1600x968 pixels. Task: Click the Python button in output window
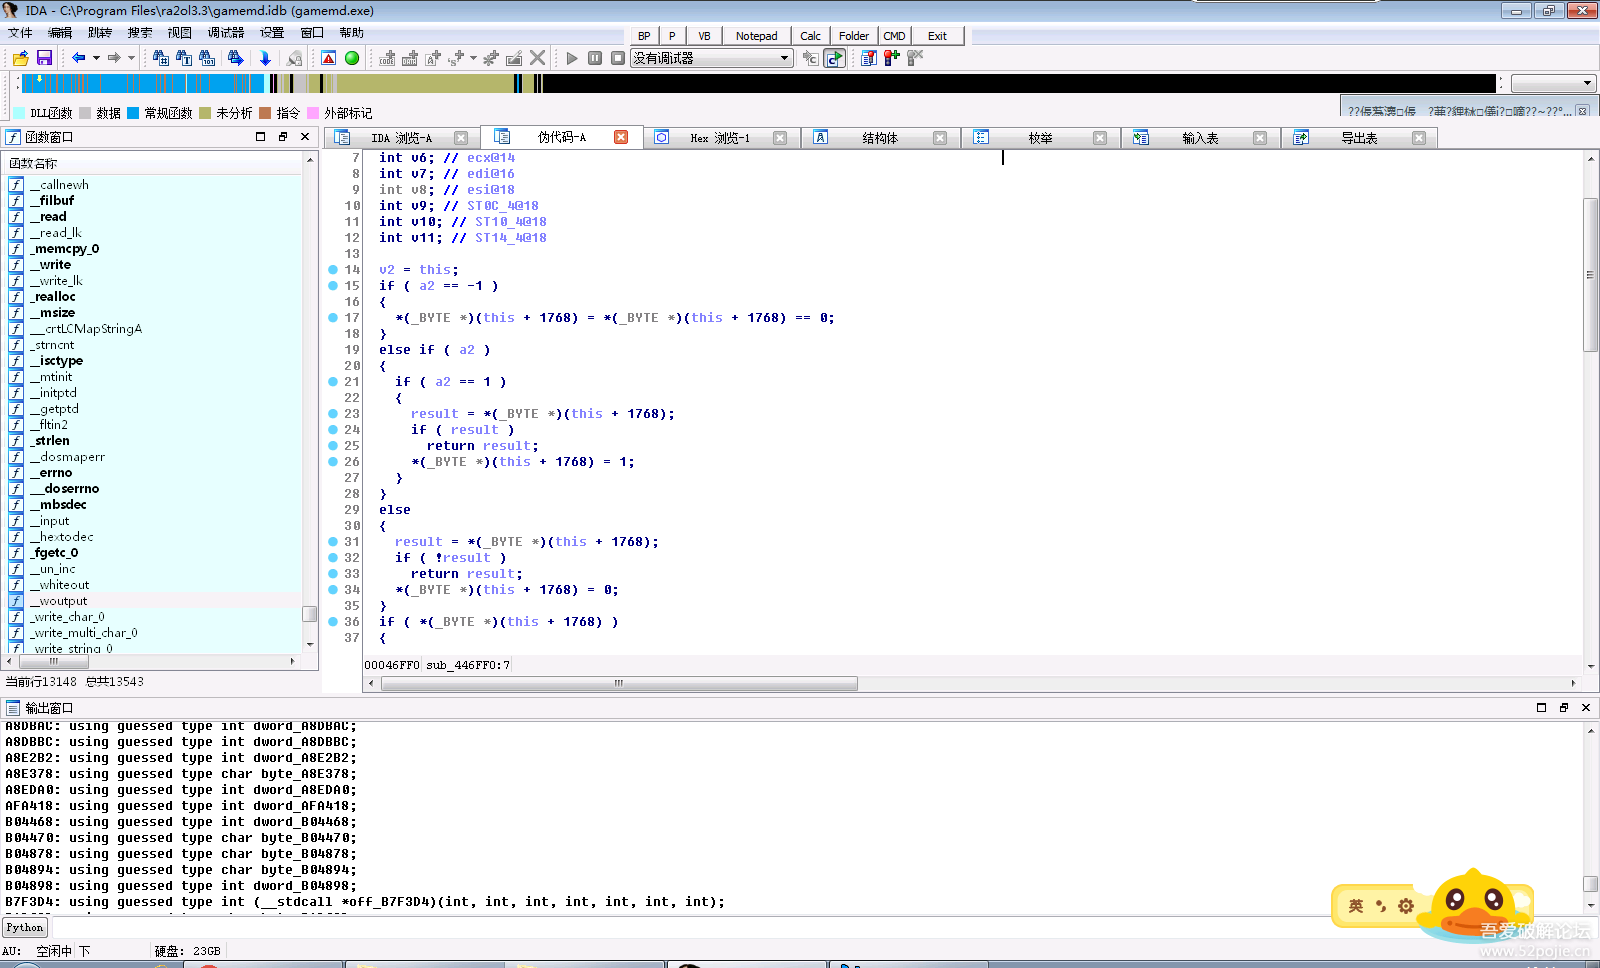(25, 927)
